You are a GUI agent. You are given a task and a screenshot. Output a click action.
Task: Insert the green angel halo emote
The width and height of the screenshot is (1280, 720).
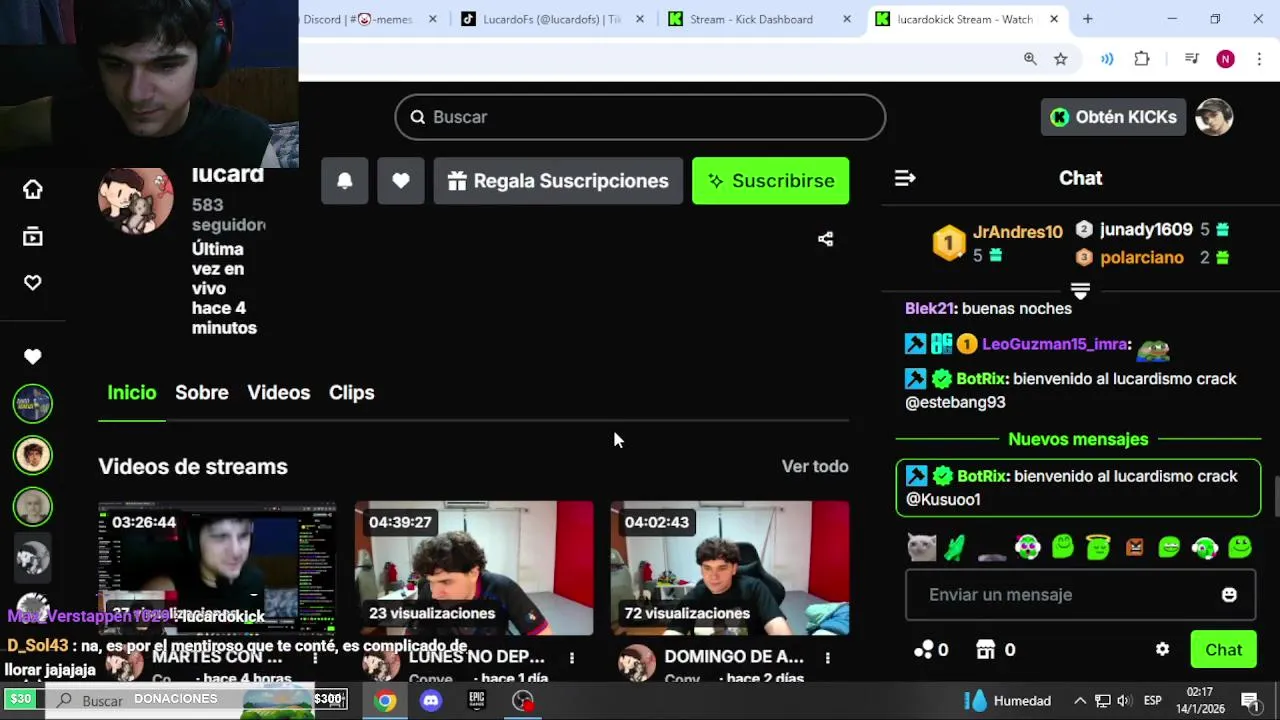click(x=1098, y=547)
